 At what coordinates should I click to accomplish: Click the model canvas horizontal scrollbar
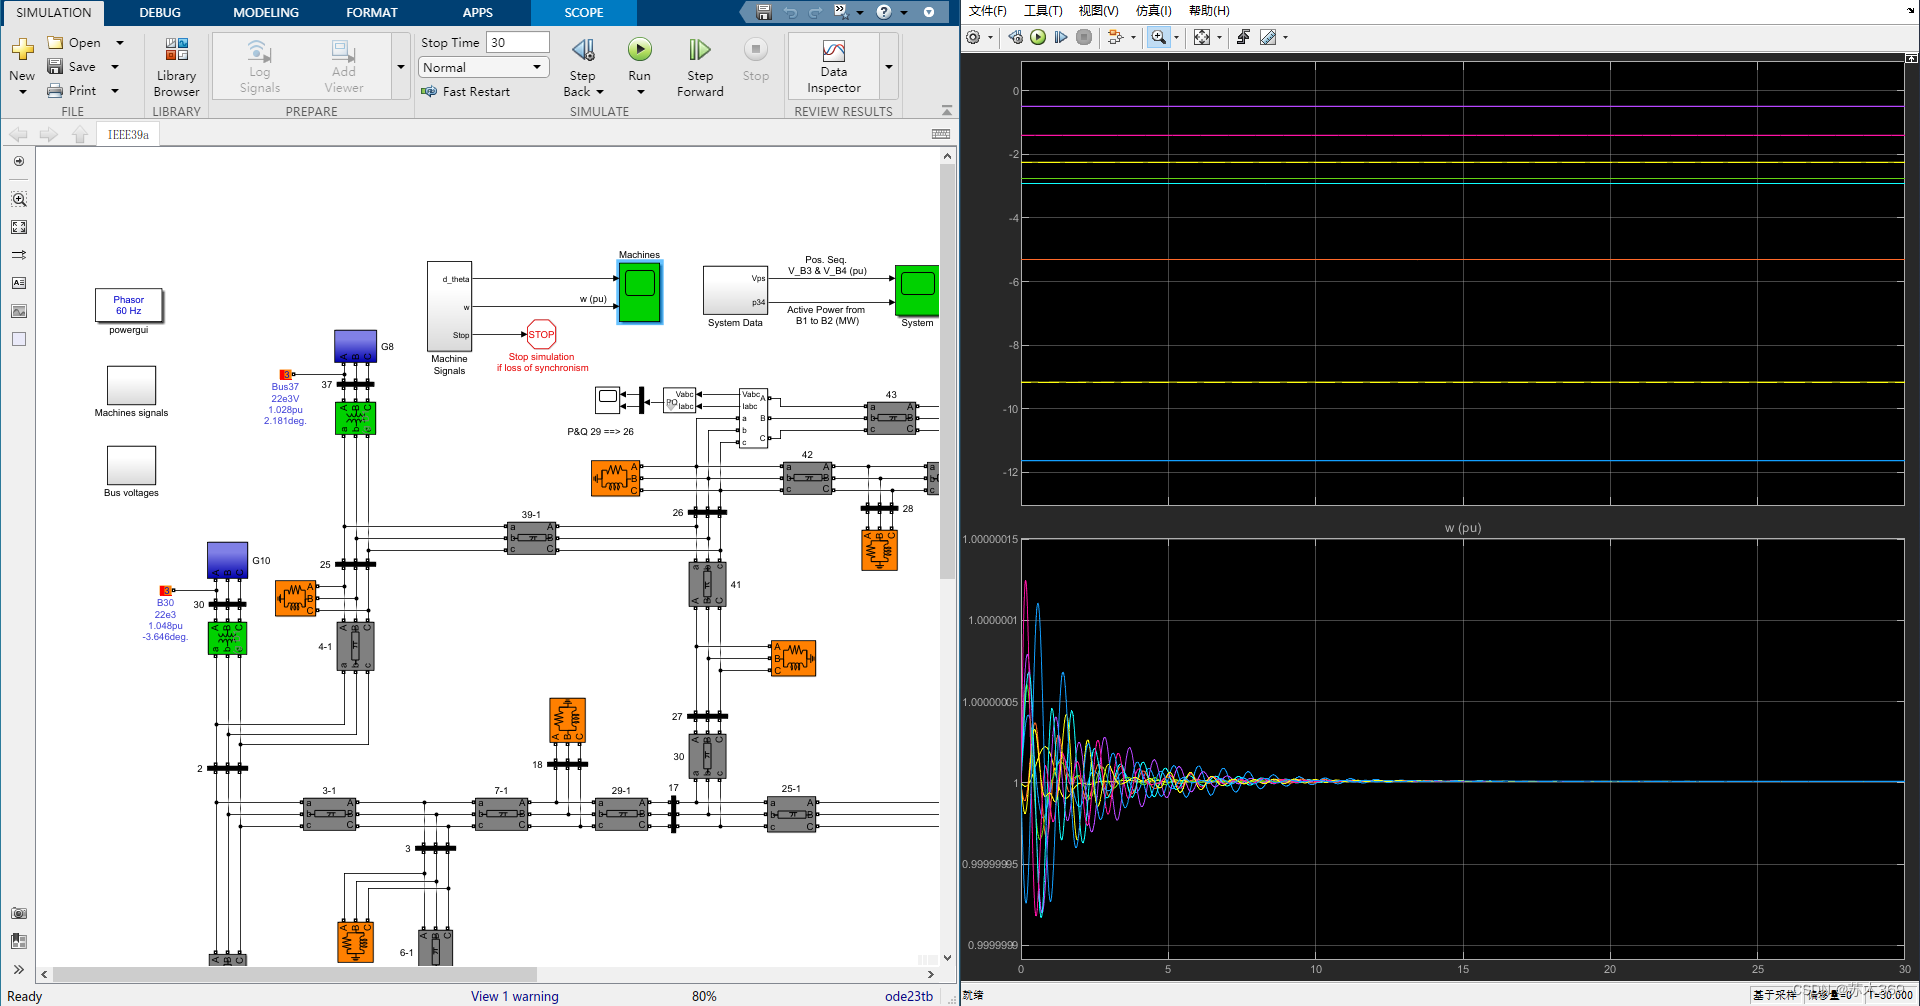pos(295,973)
